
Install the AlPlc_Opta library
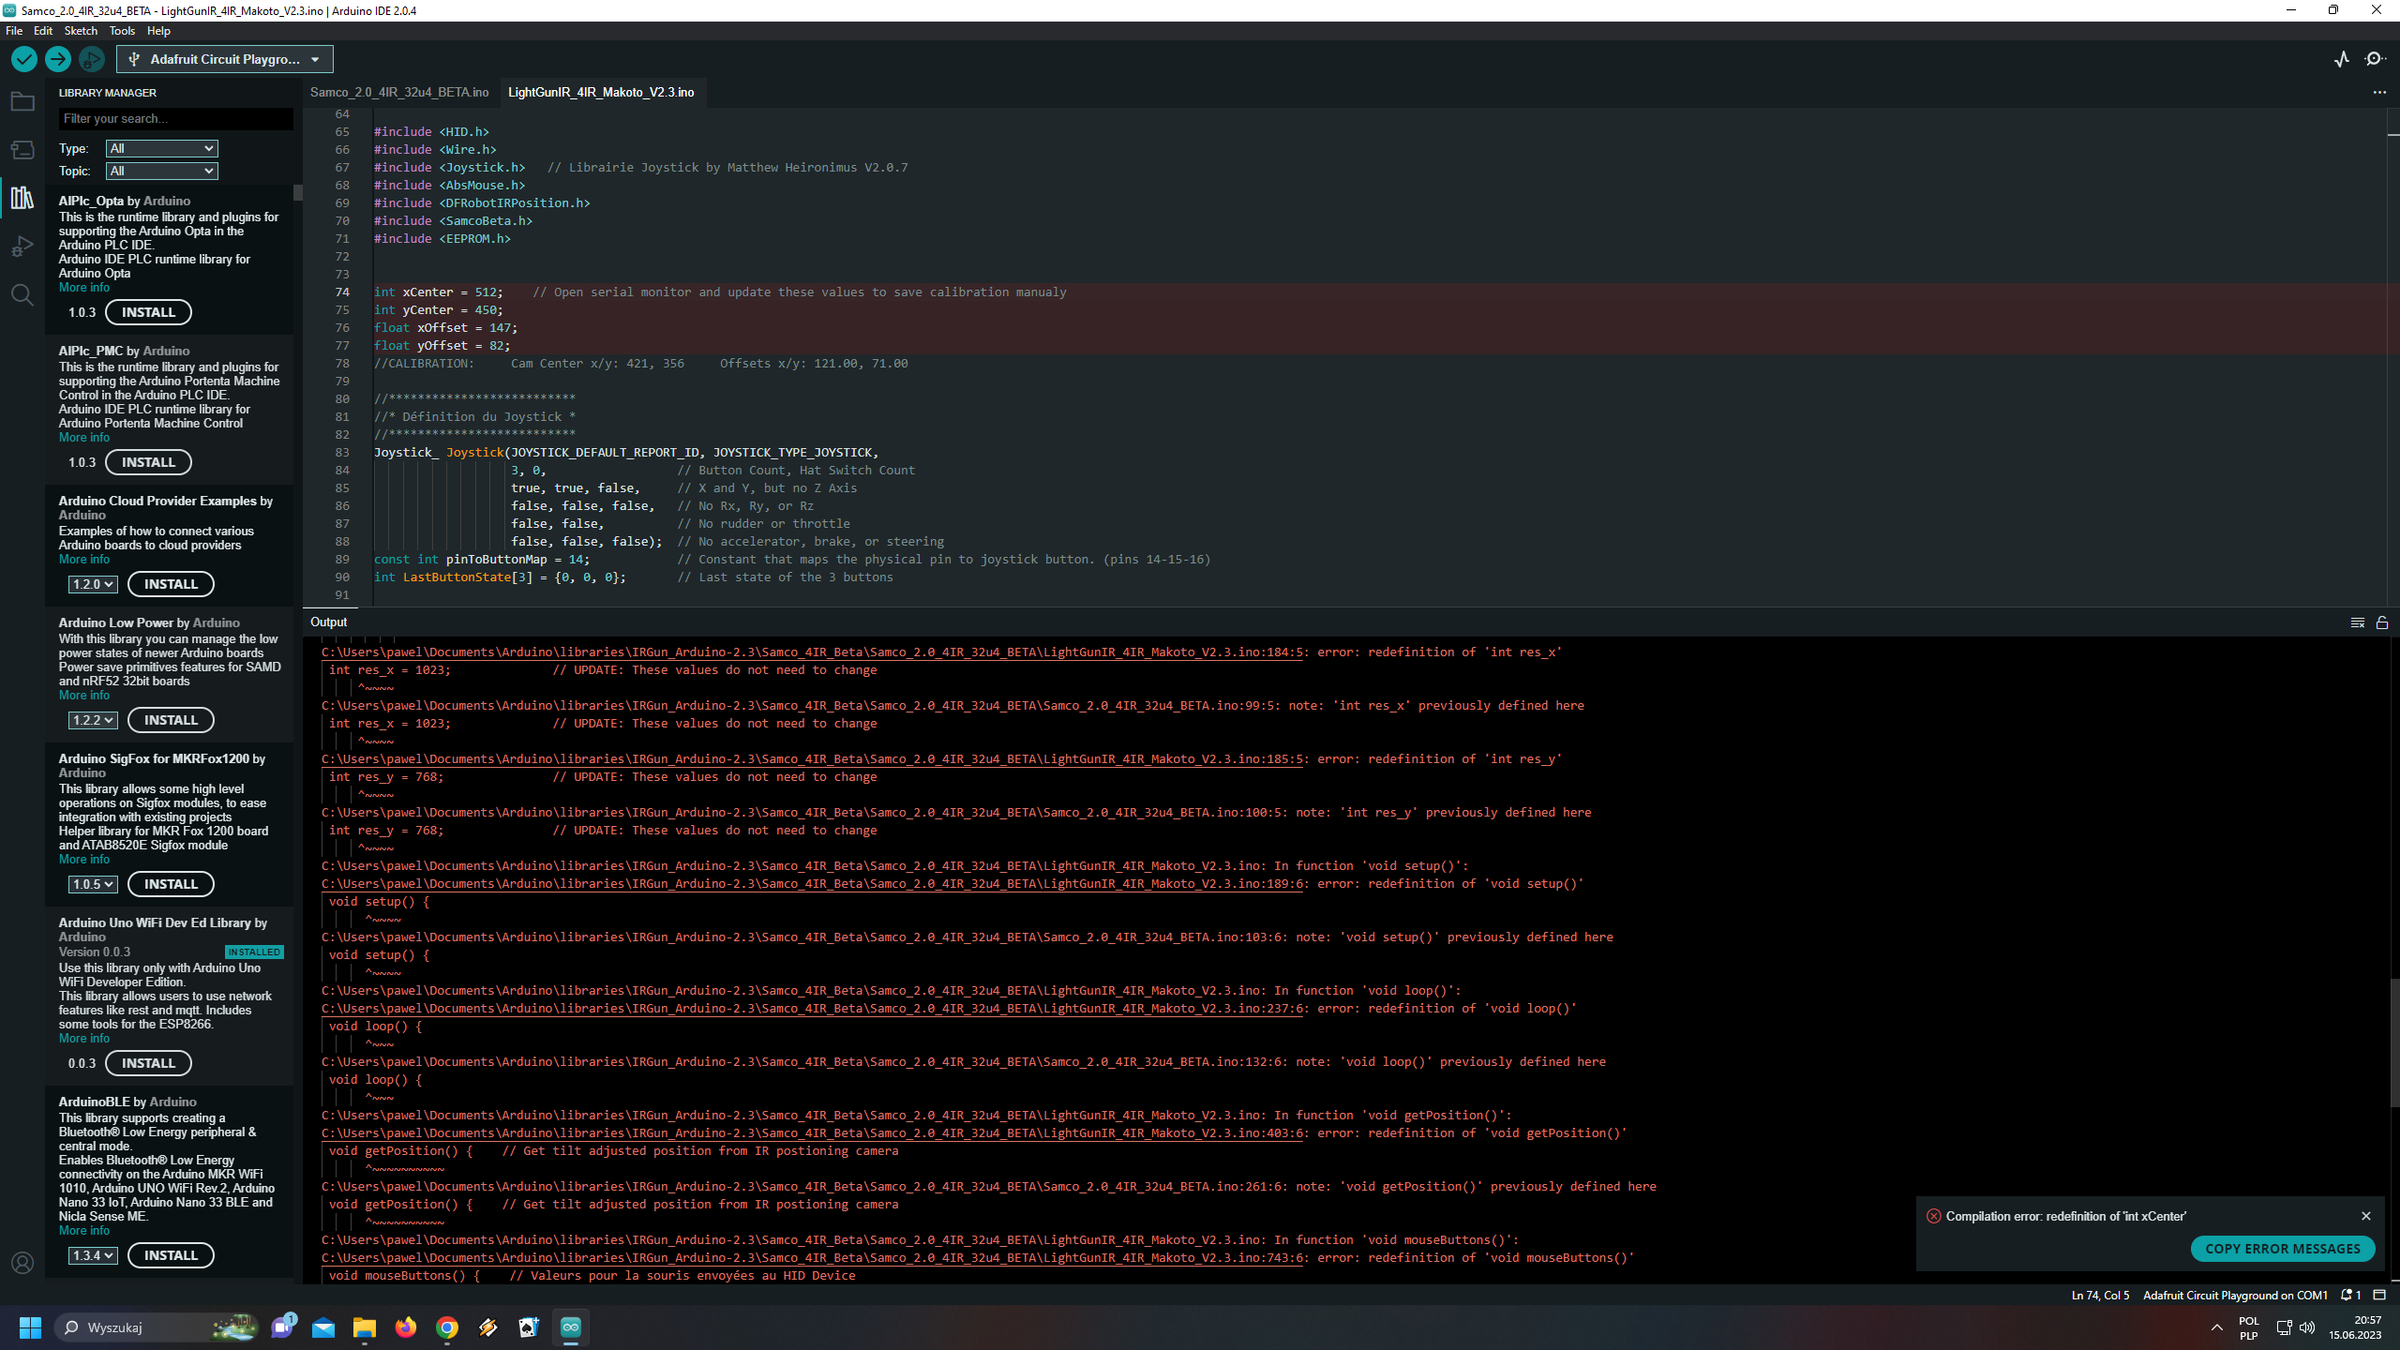click(148, 312)
